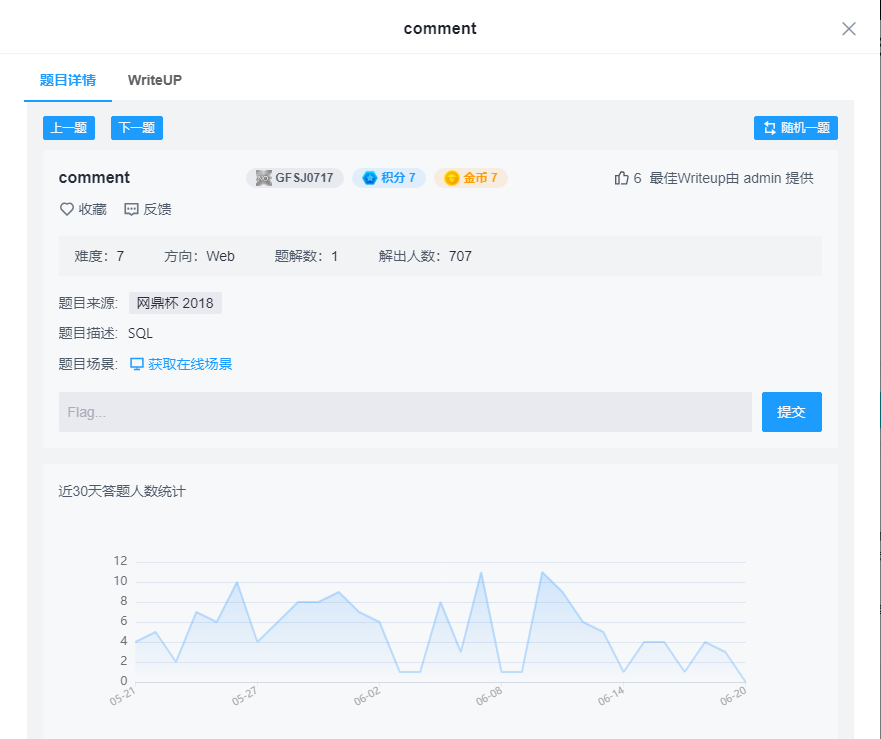Viewport: 881px width, 739px height.
Task: Click the 06-02 axis label
Action: (x=367, y=696)
